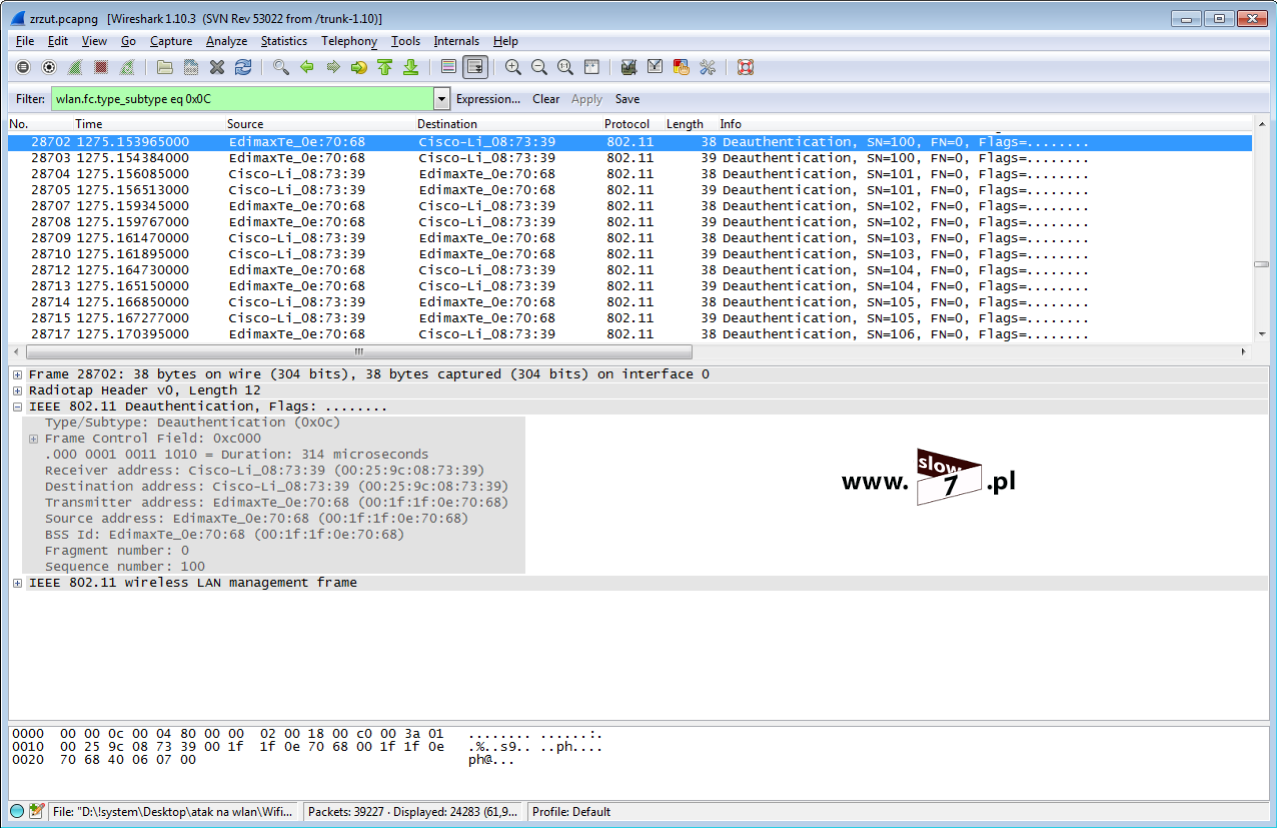This screenshot has height=828, width=1277.
Task: Expand Frame Control Field node
Action: click(x=34, y=439)
